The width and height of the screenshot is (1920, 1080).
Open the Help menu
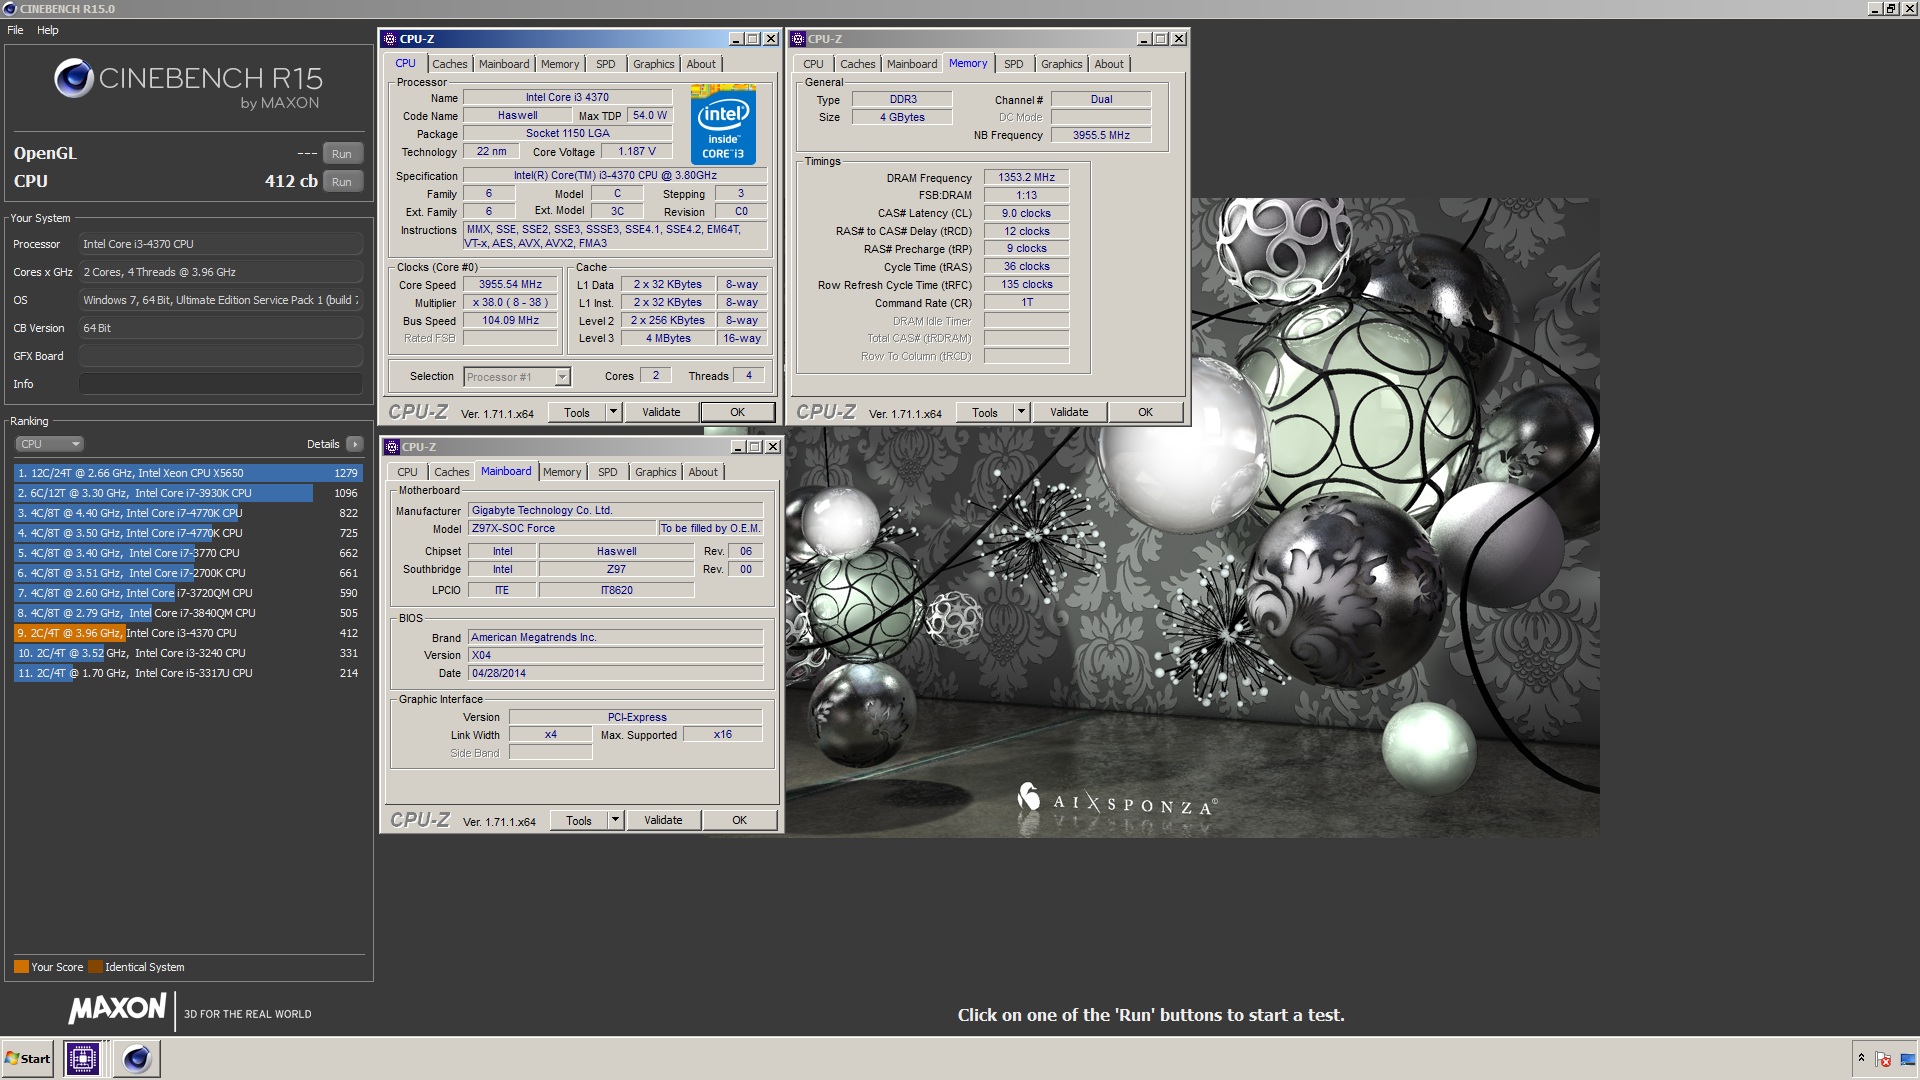click(48, 30)
